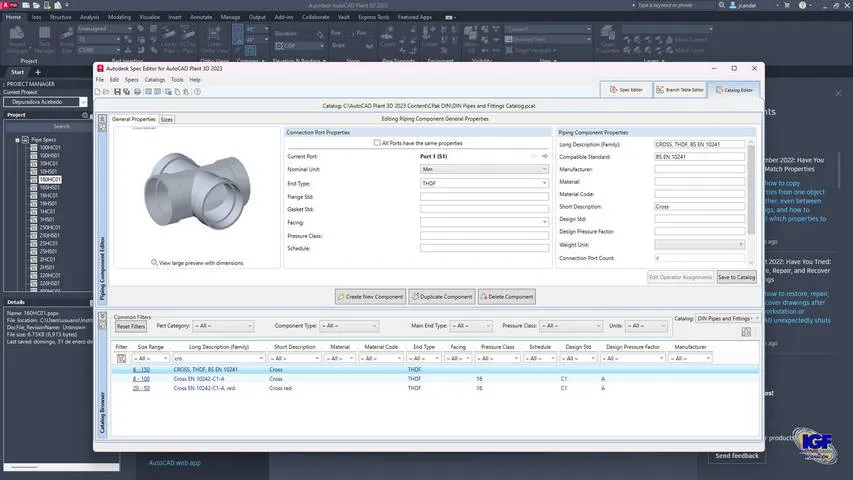Viewport: 853px width, 480px height.
Task: Open the Specs menu in Spec Editor
Action: pos(131,80)
